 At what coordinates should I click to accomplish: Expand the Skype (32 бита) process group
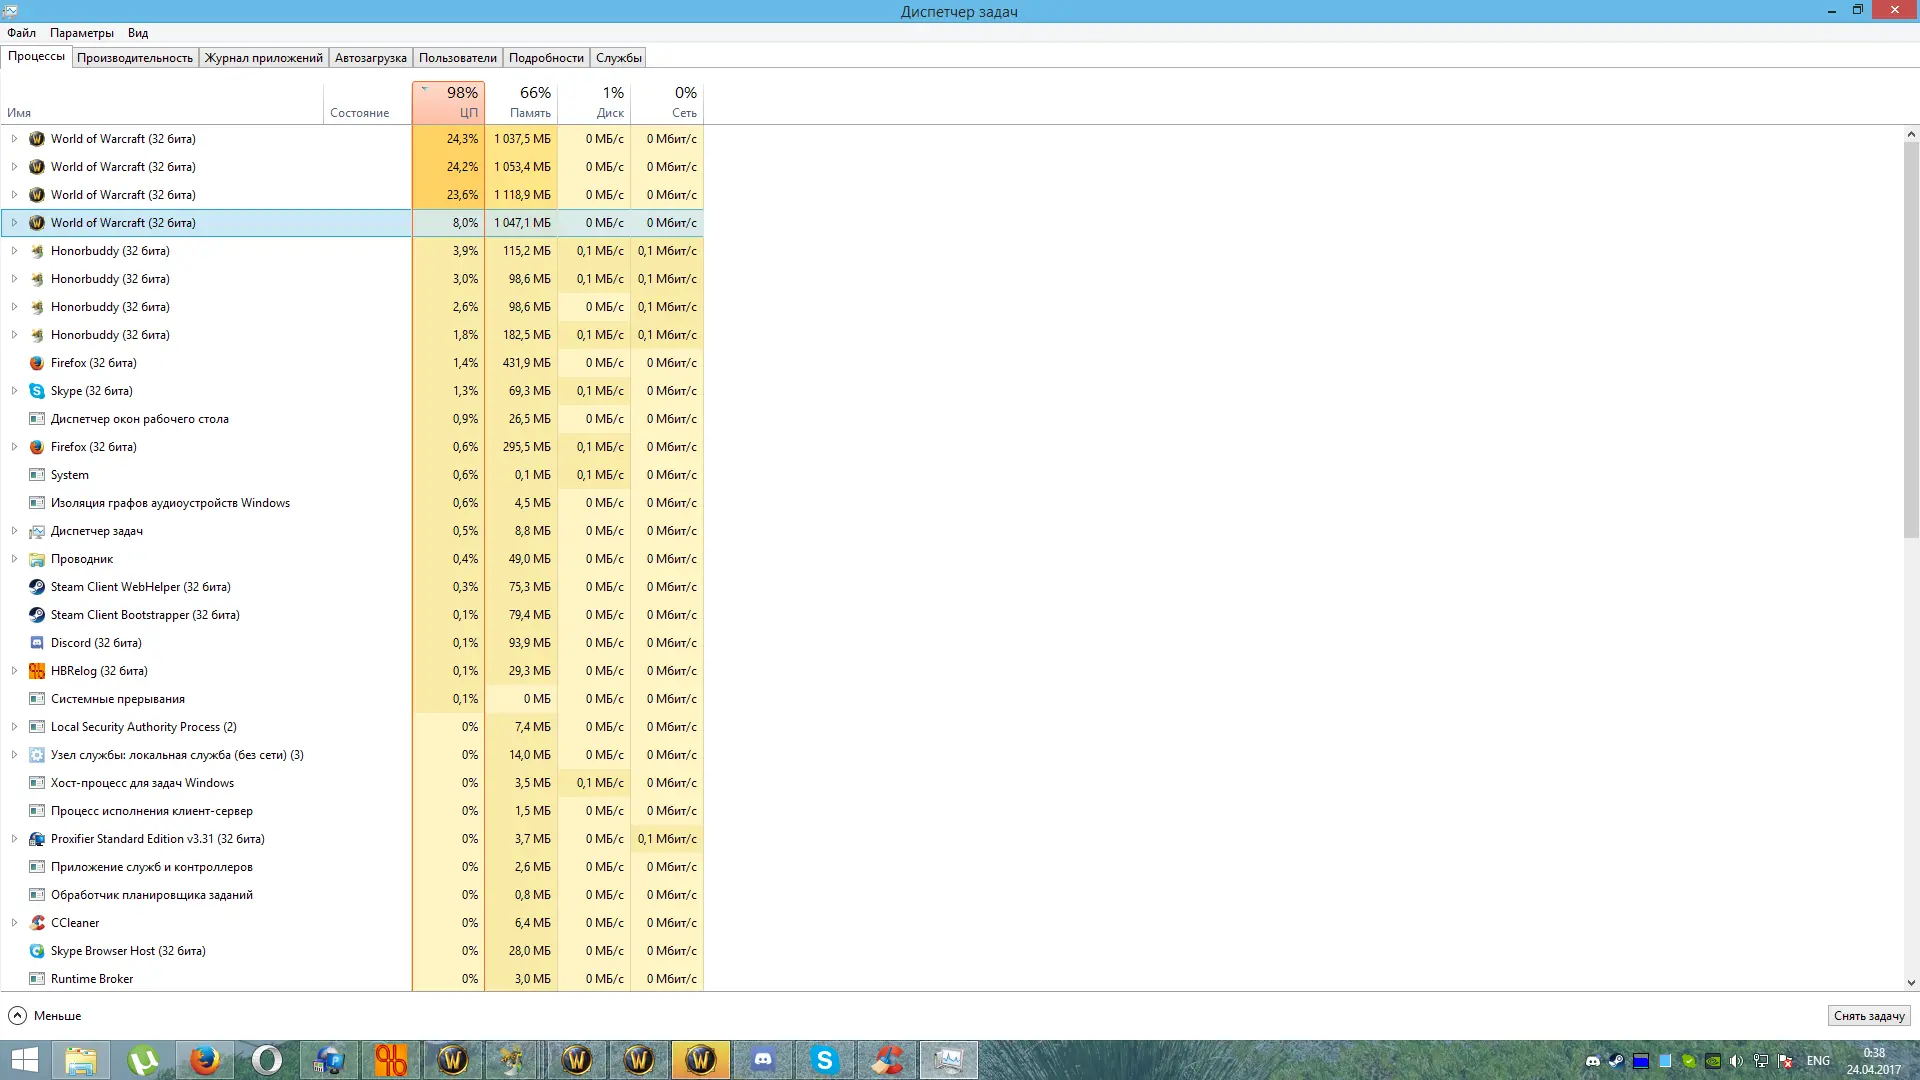(x=14, y=391)
